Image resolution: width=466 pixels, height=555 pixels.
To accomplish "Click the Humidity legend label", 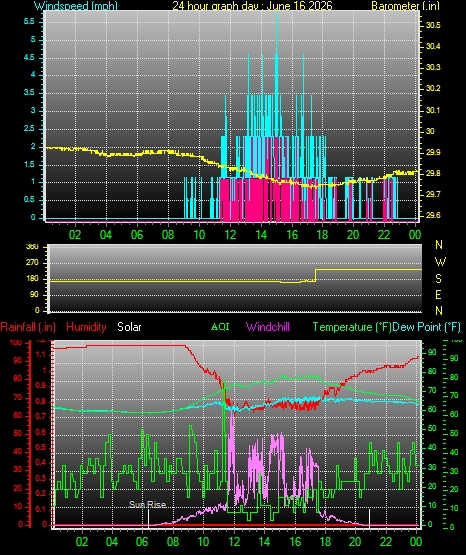I will [86, 327].
